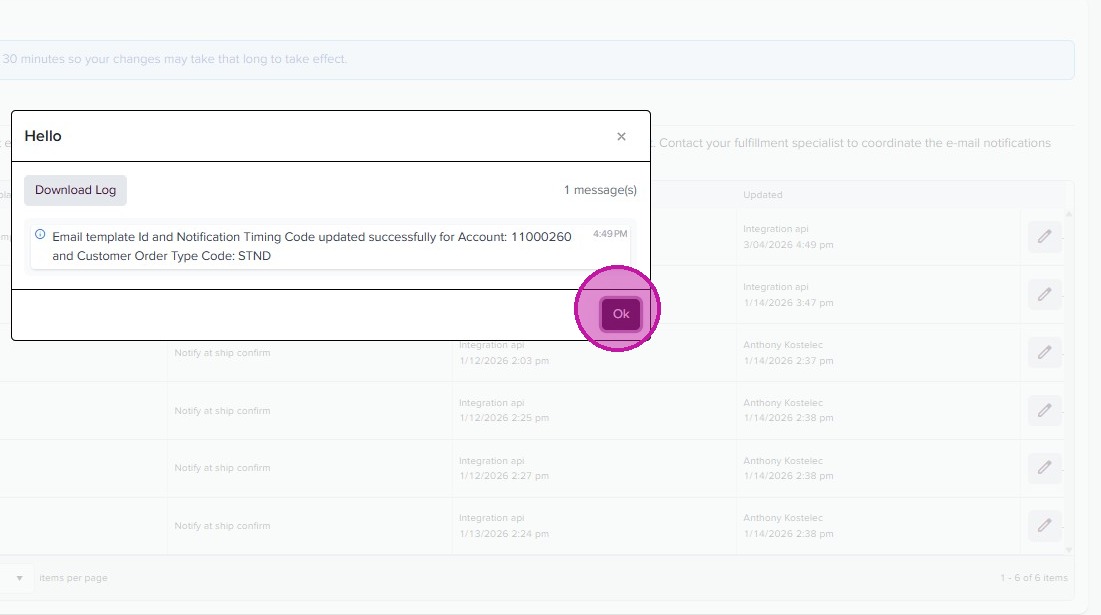Open the pencil editor for the 1/12/2026 2:25 pm row

pos(1044,411)
